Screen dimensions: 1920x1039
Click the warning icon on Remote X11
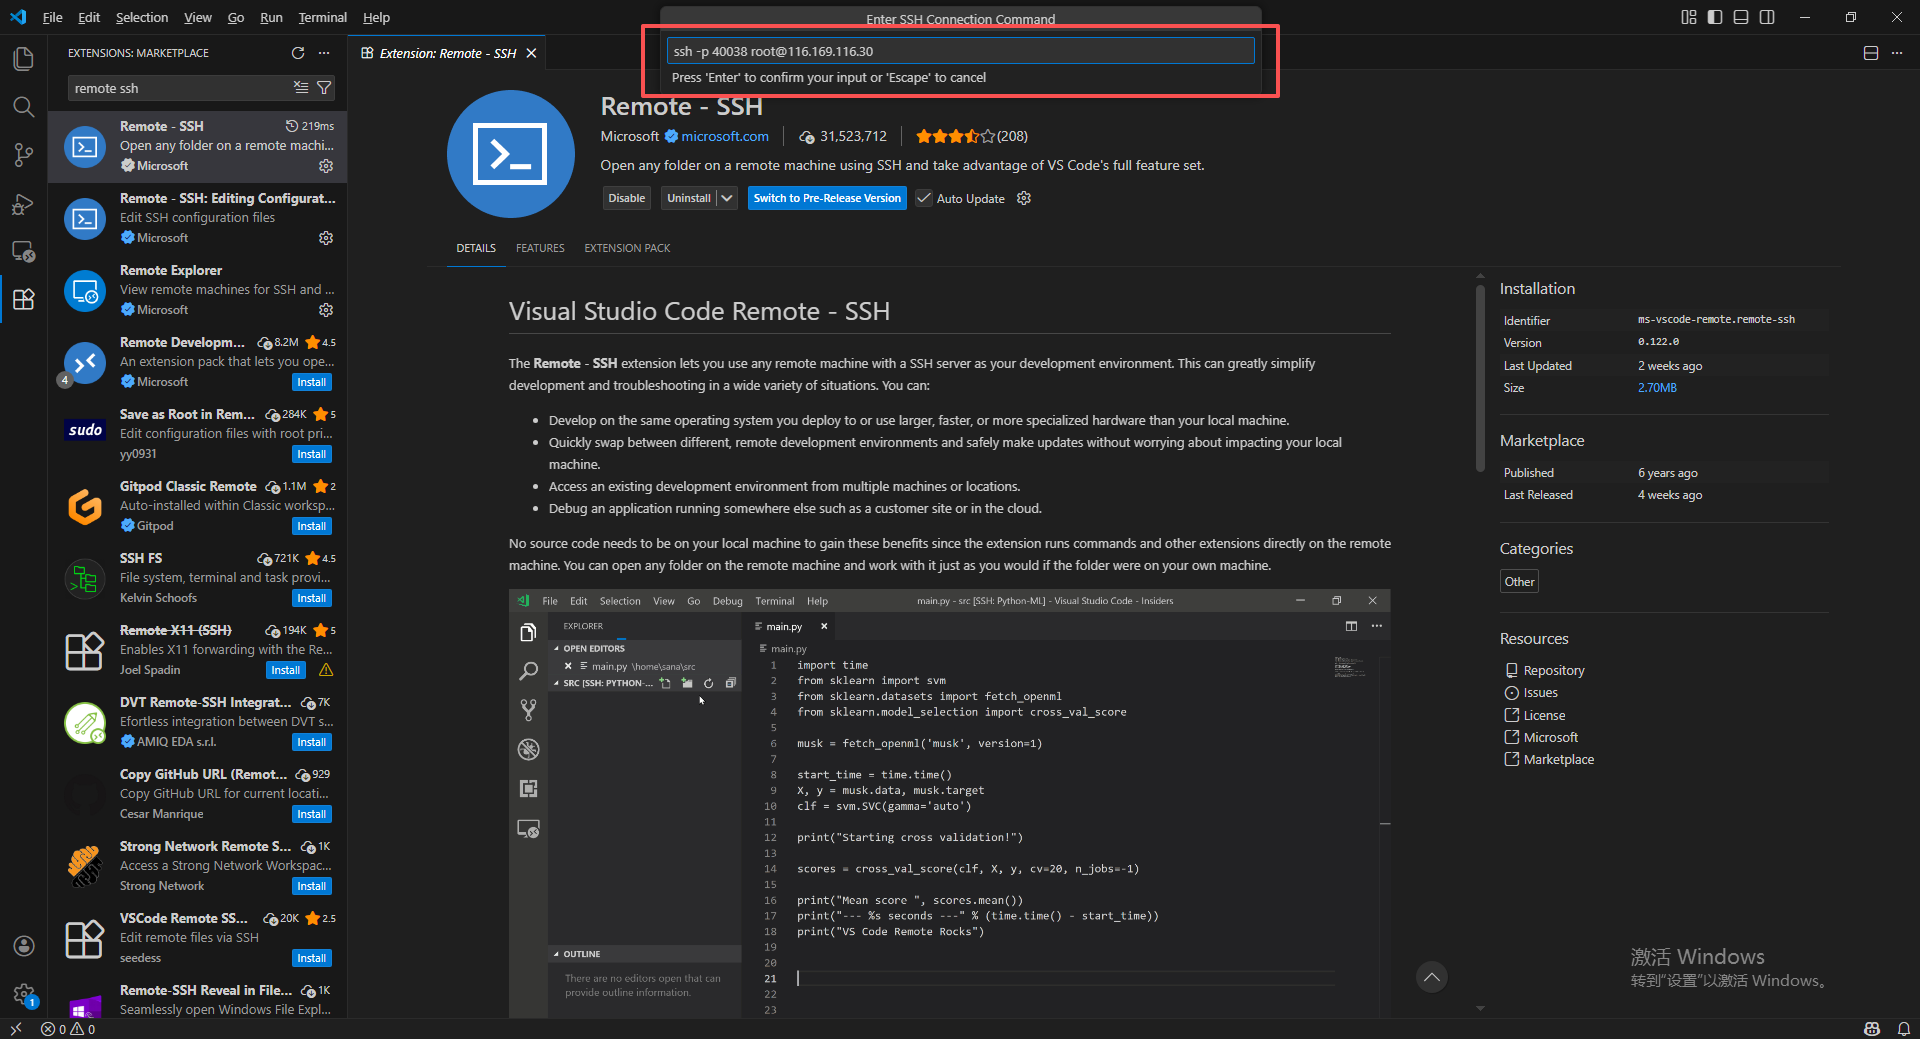click(326, 670)
